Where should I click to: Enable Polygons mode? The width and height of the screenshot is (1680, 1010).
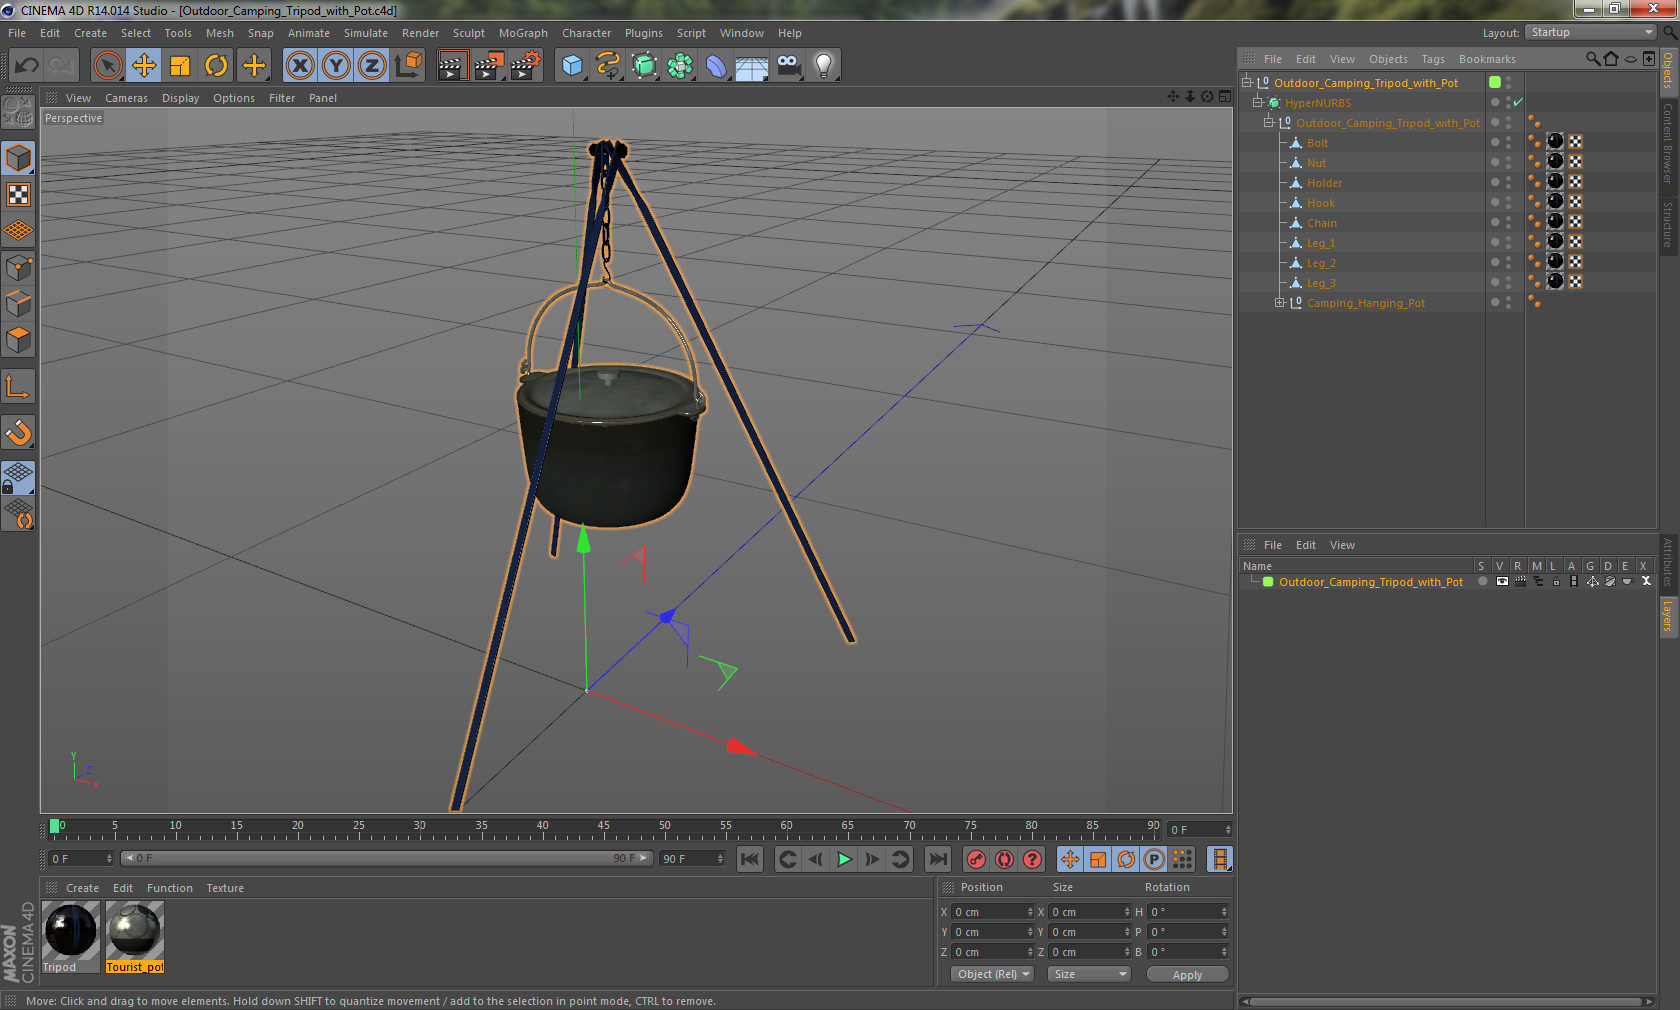pos(18,340)
